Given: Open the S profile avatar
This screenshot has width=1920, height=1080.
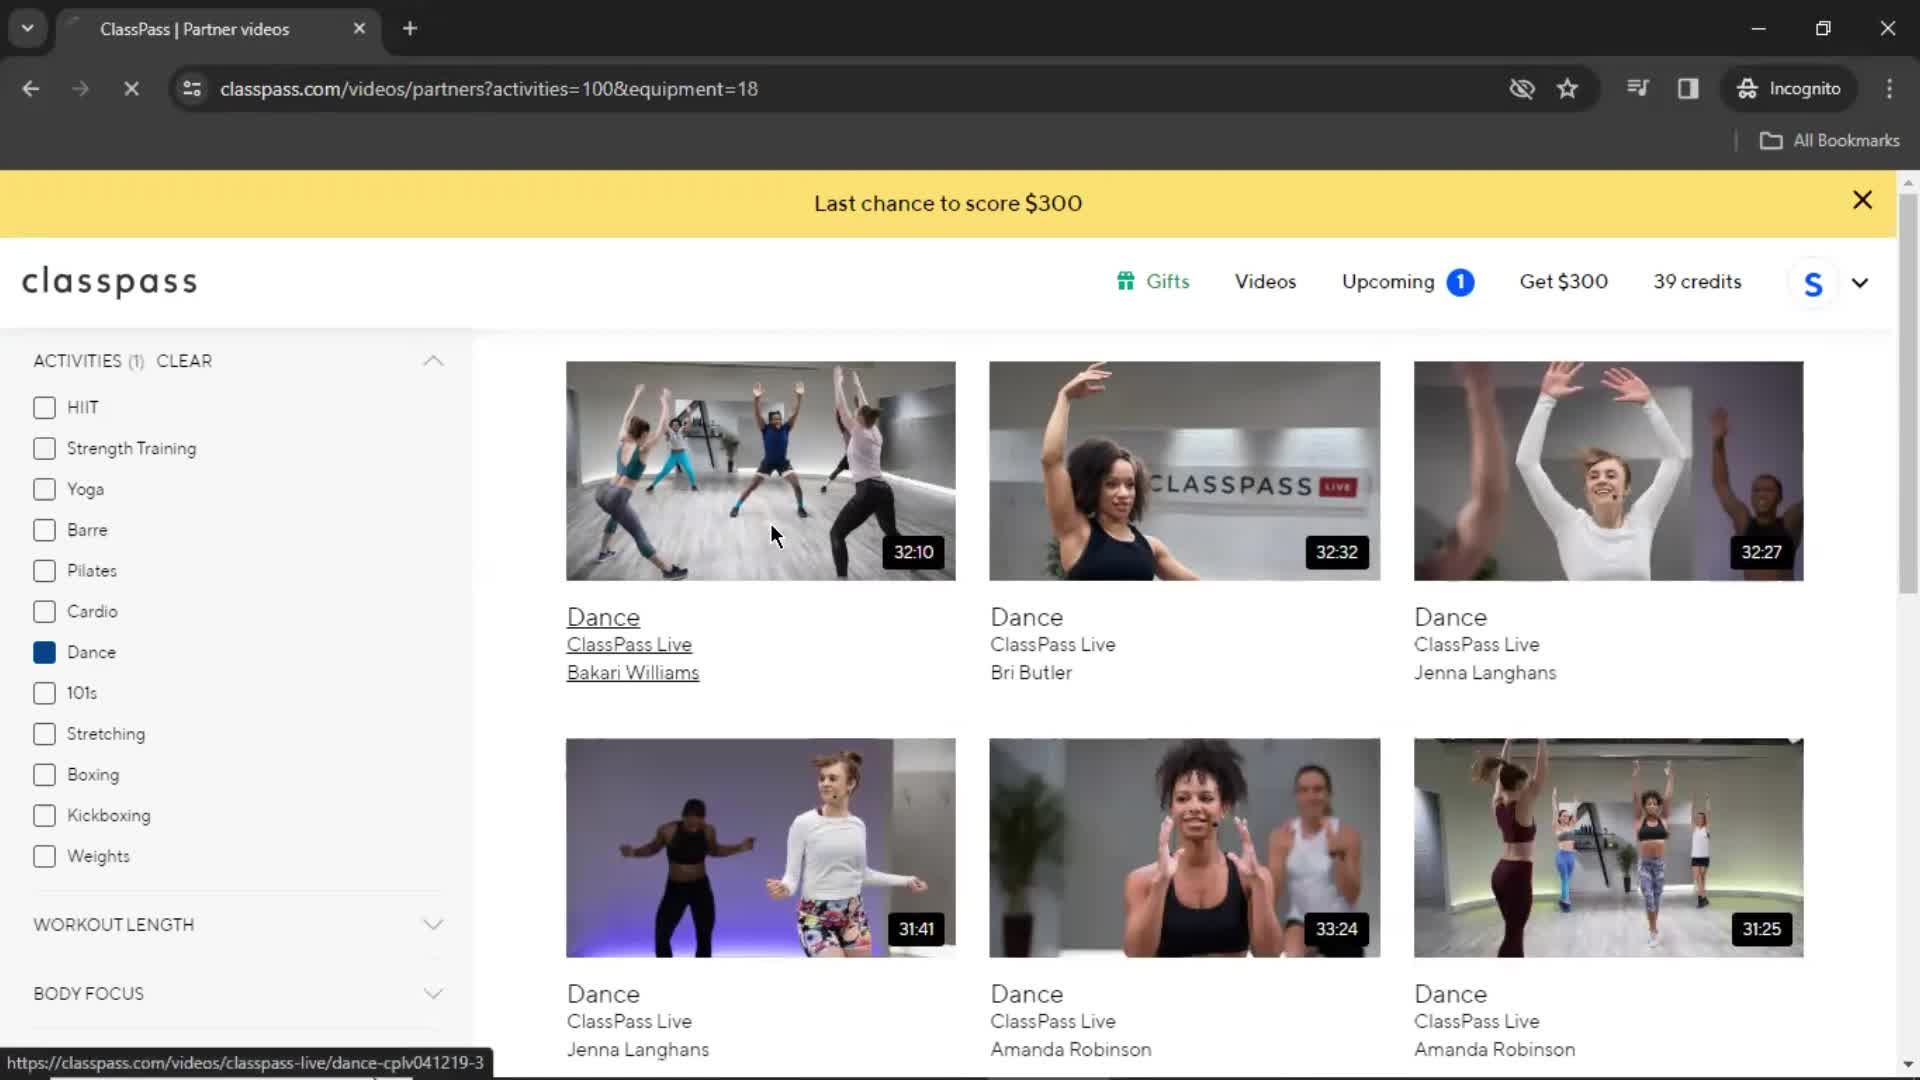Looking at the screenshot, I should tap(1813, 284).
